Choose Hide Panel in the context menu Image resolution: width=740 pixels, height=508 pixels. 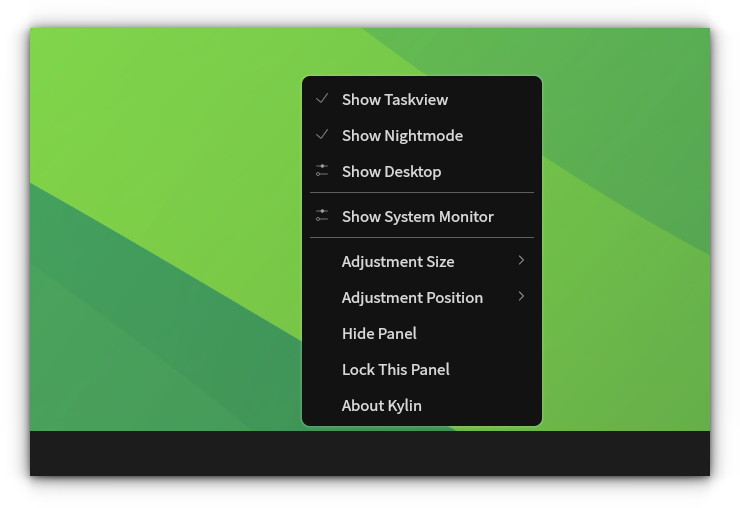click(379, 333)
